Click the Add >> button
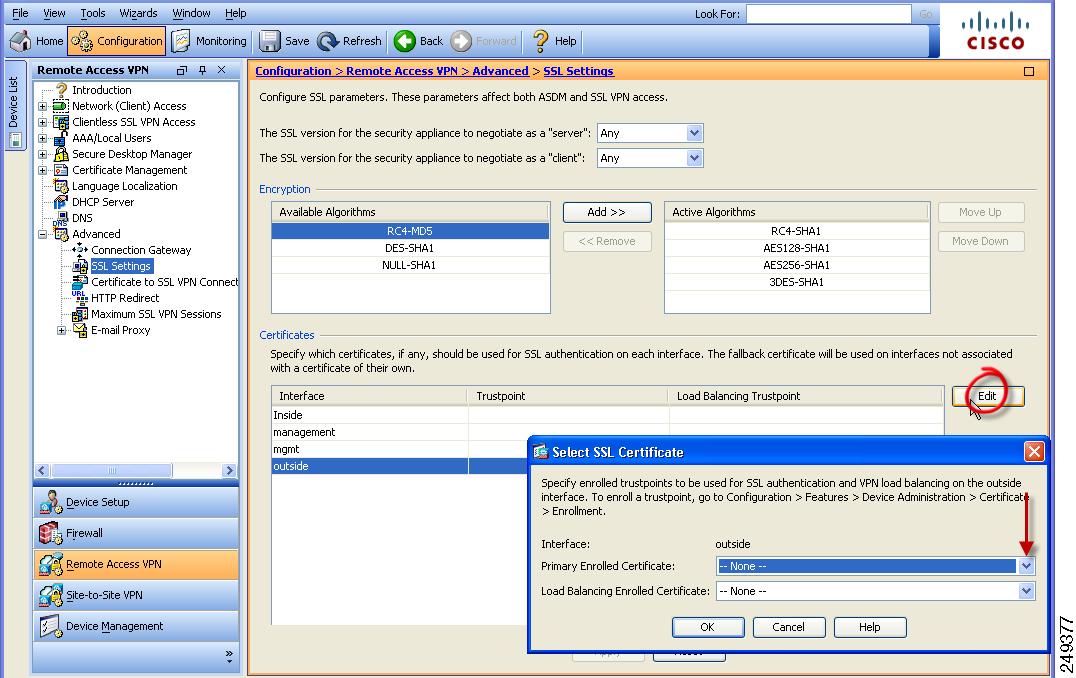Viewport: 1076px width, 678px height. 607,213
